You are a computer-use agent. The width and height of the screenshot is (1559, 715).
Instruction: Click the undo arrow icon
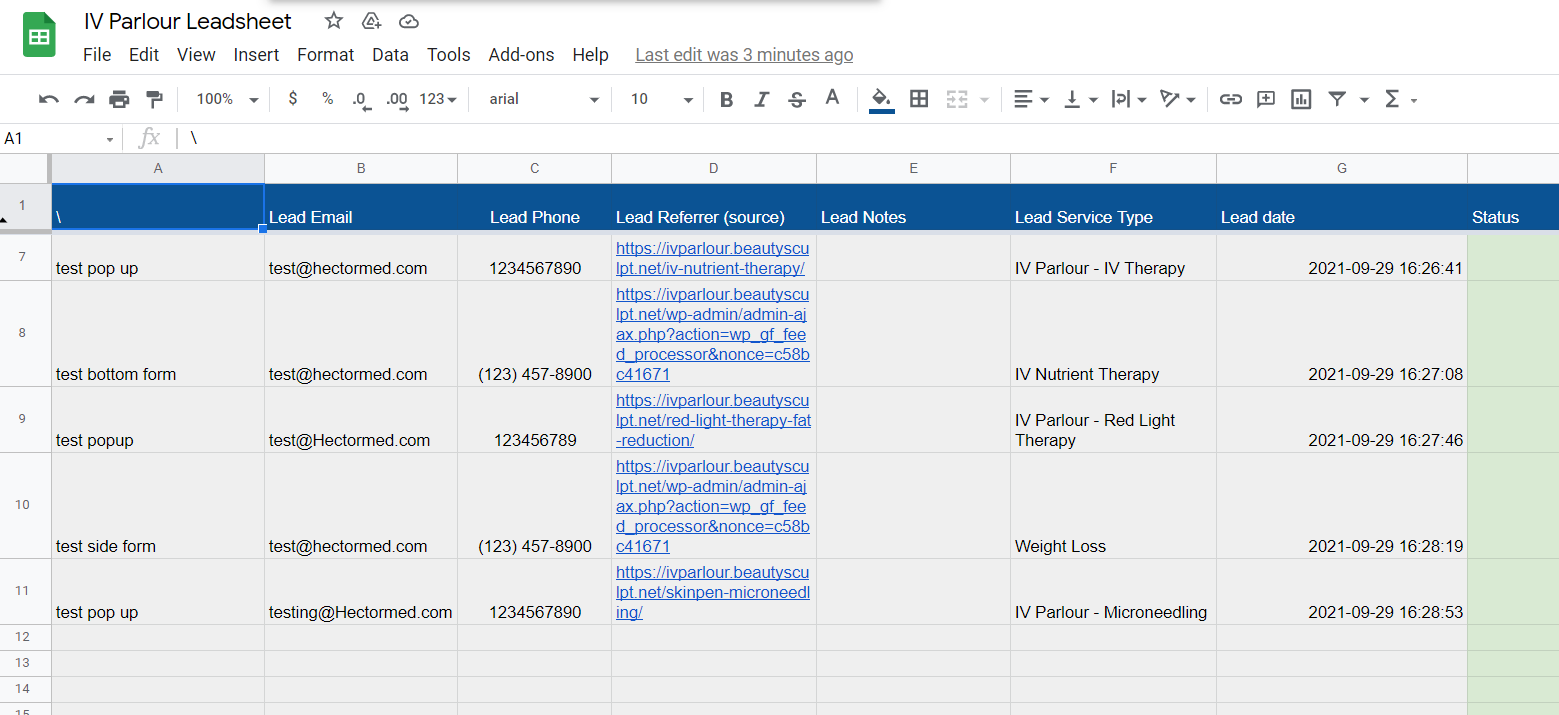[48, 99]
